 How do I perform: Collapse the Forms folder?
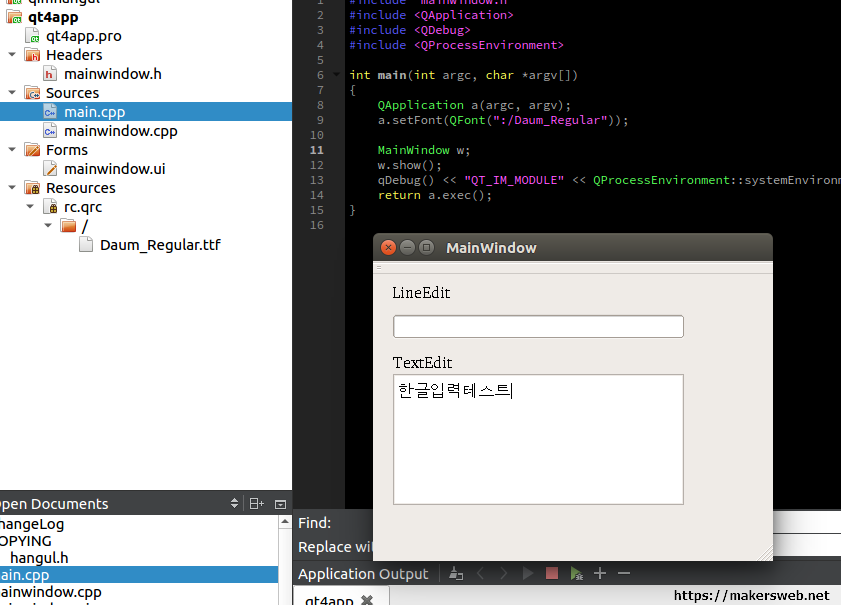click(12, 149)
